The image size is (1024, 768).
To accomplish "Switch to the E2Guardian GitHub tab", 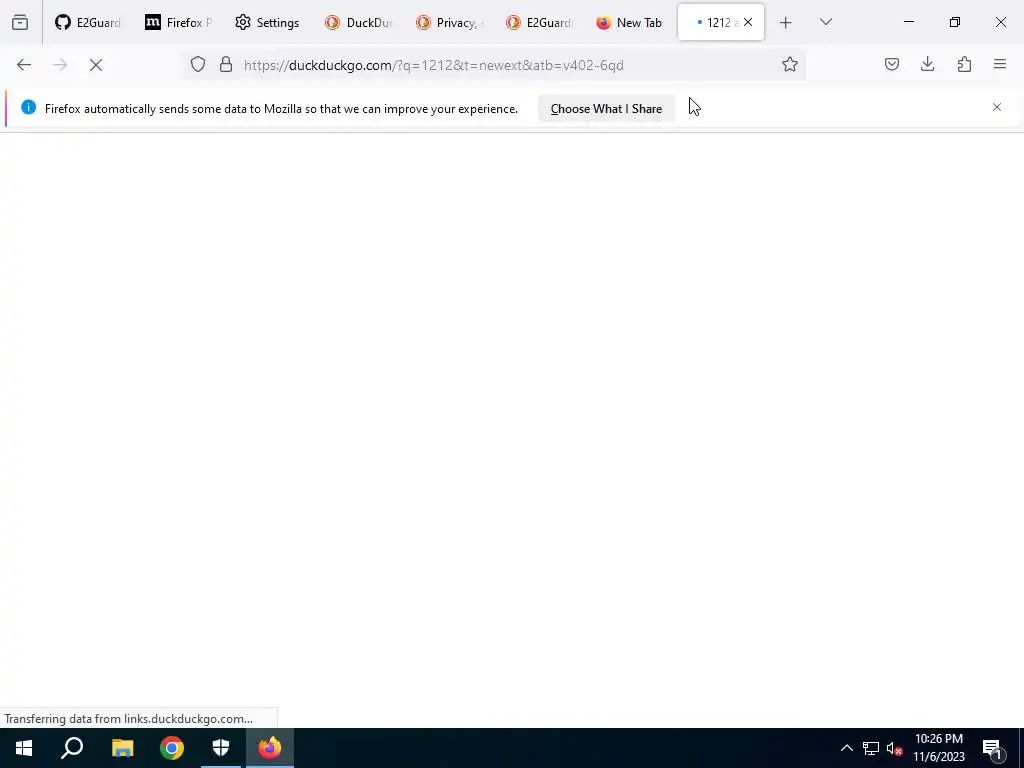I will (88, 22).
